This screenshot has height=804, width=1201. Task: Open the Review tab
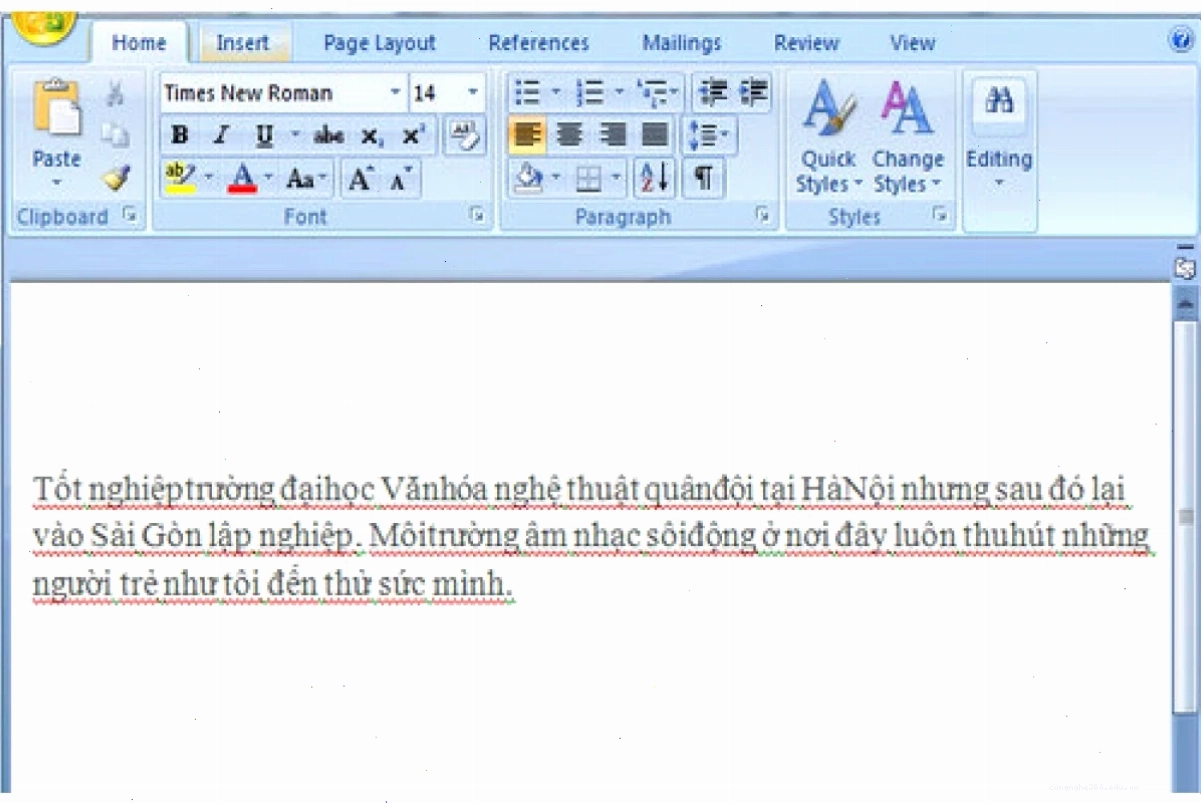point(806,43)
